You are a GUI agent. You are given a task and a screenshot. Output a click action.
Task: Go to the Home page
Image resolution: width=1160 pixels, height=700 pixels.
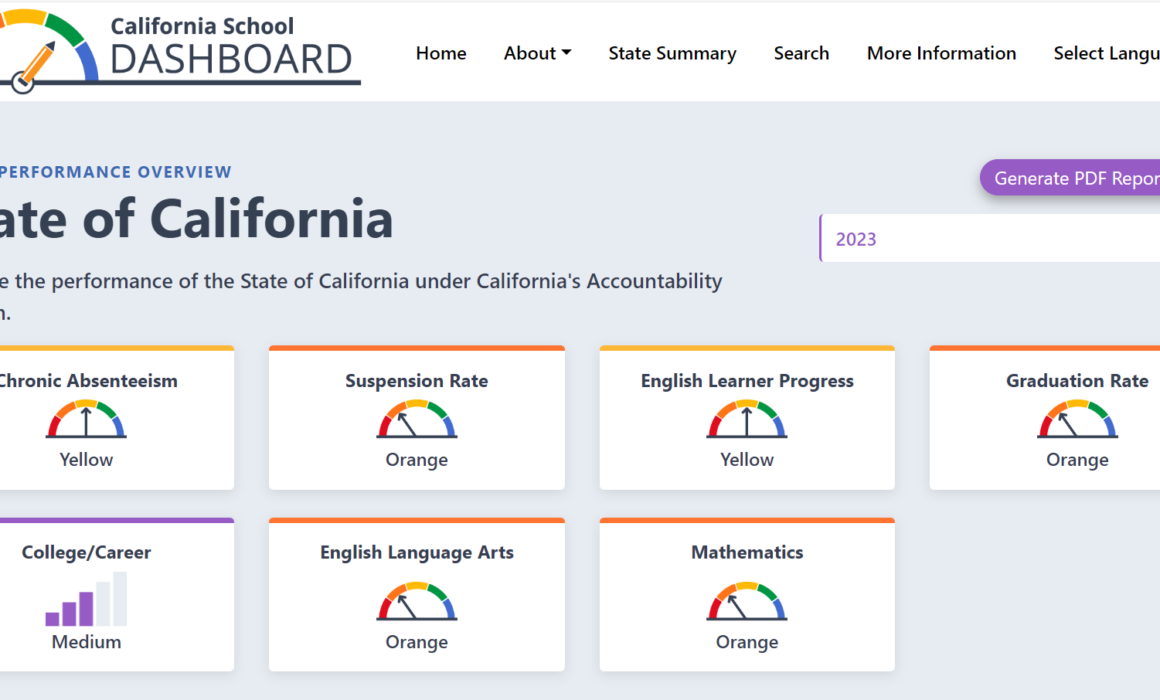pyautogui.click(x=441, y=54)
